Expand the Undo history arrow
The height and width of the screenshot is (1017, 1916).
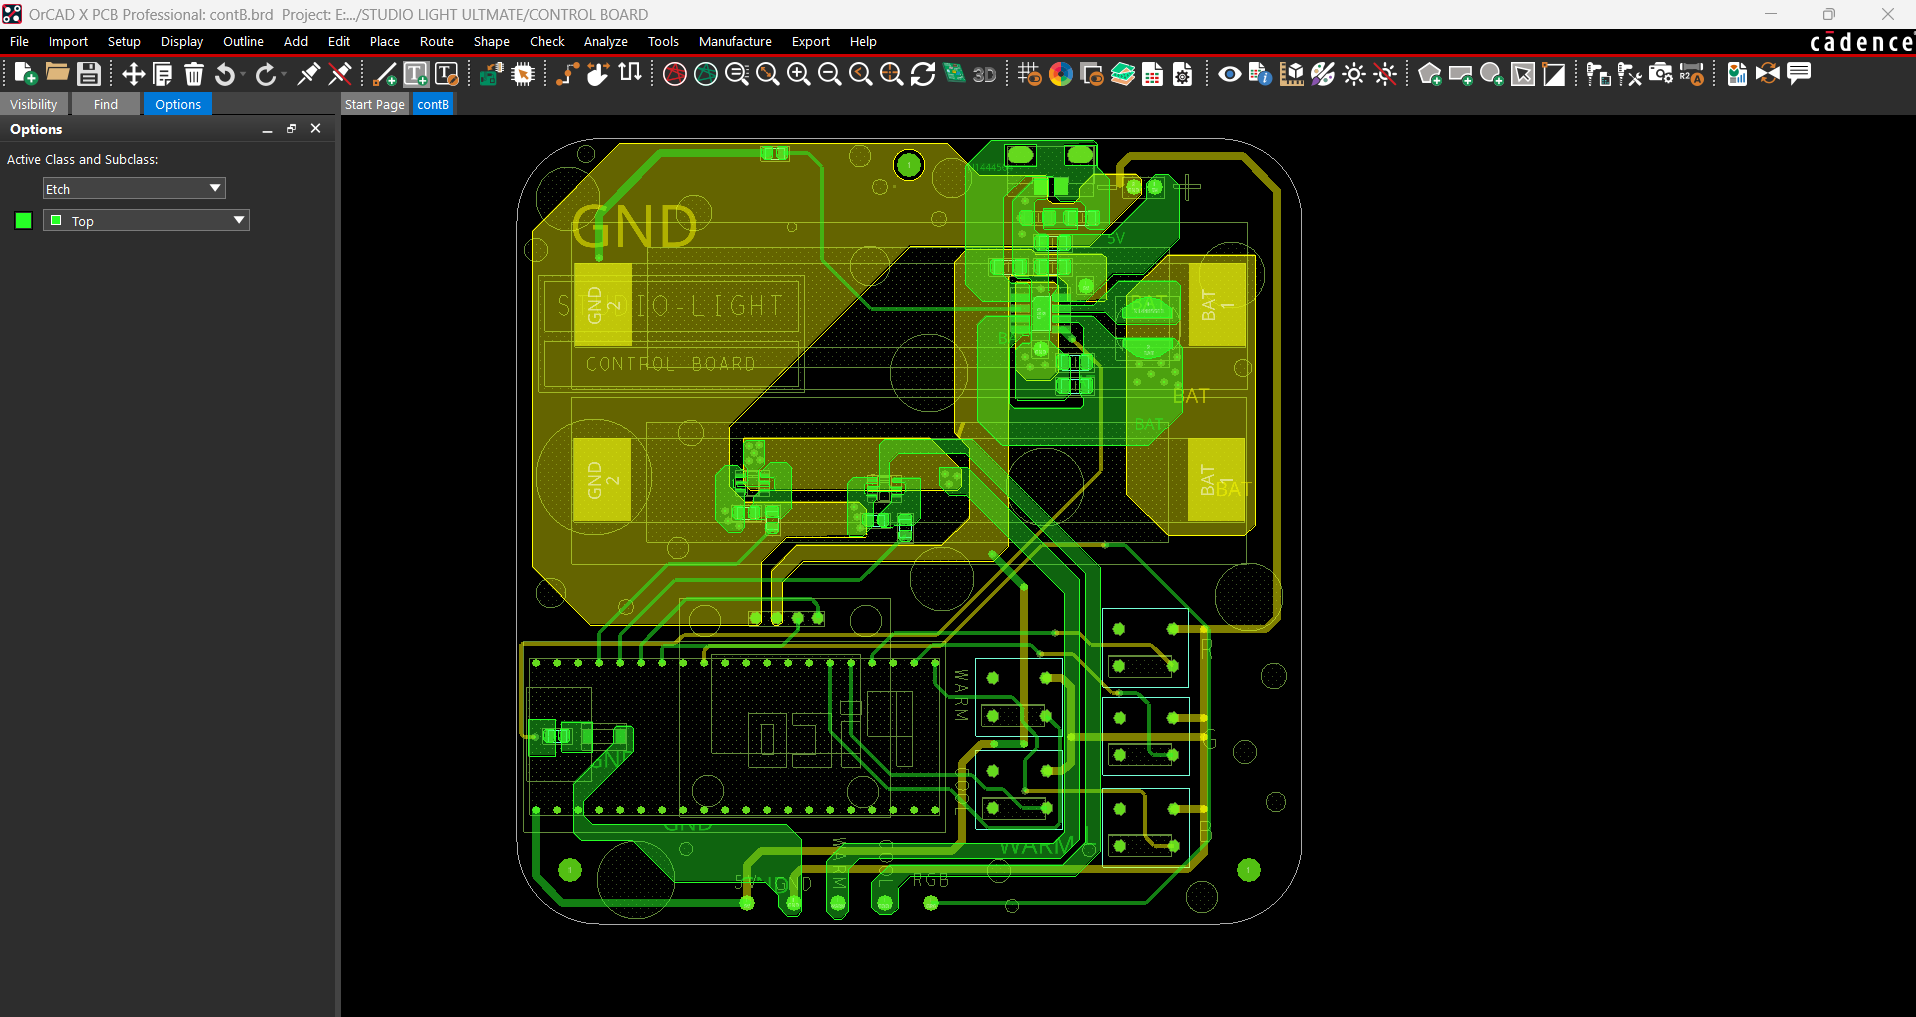[x=243, y=75]
